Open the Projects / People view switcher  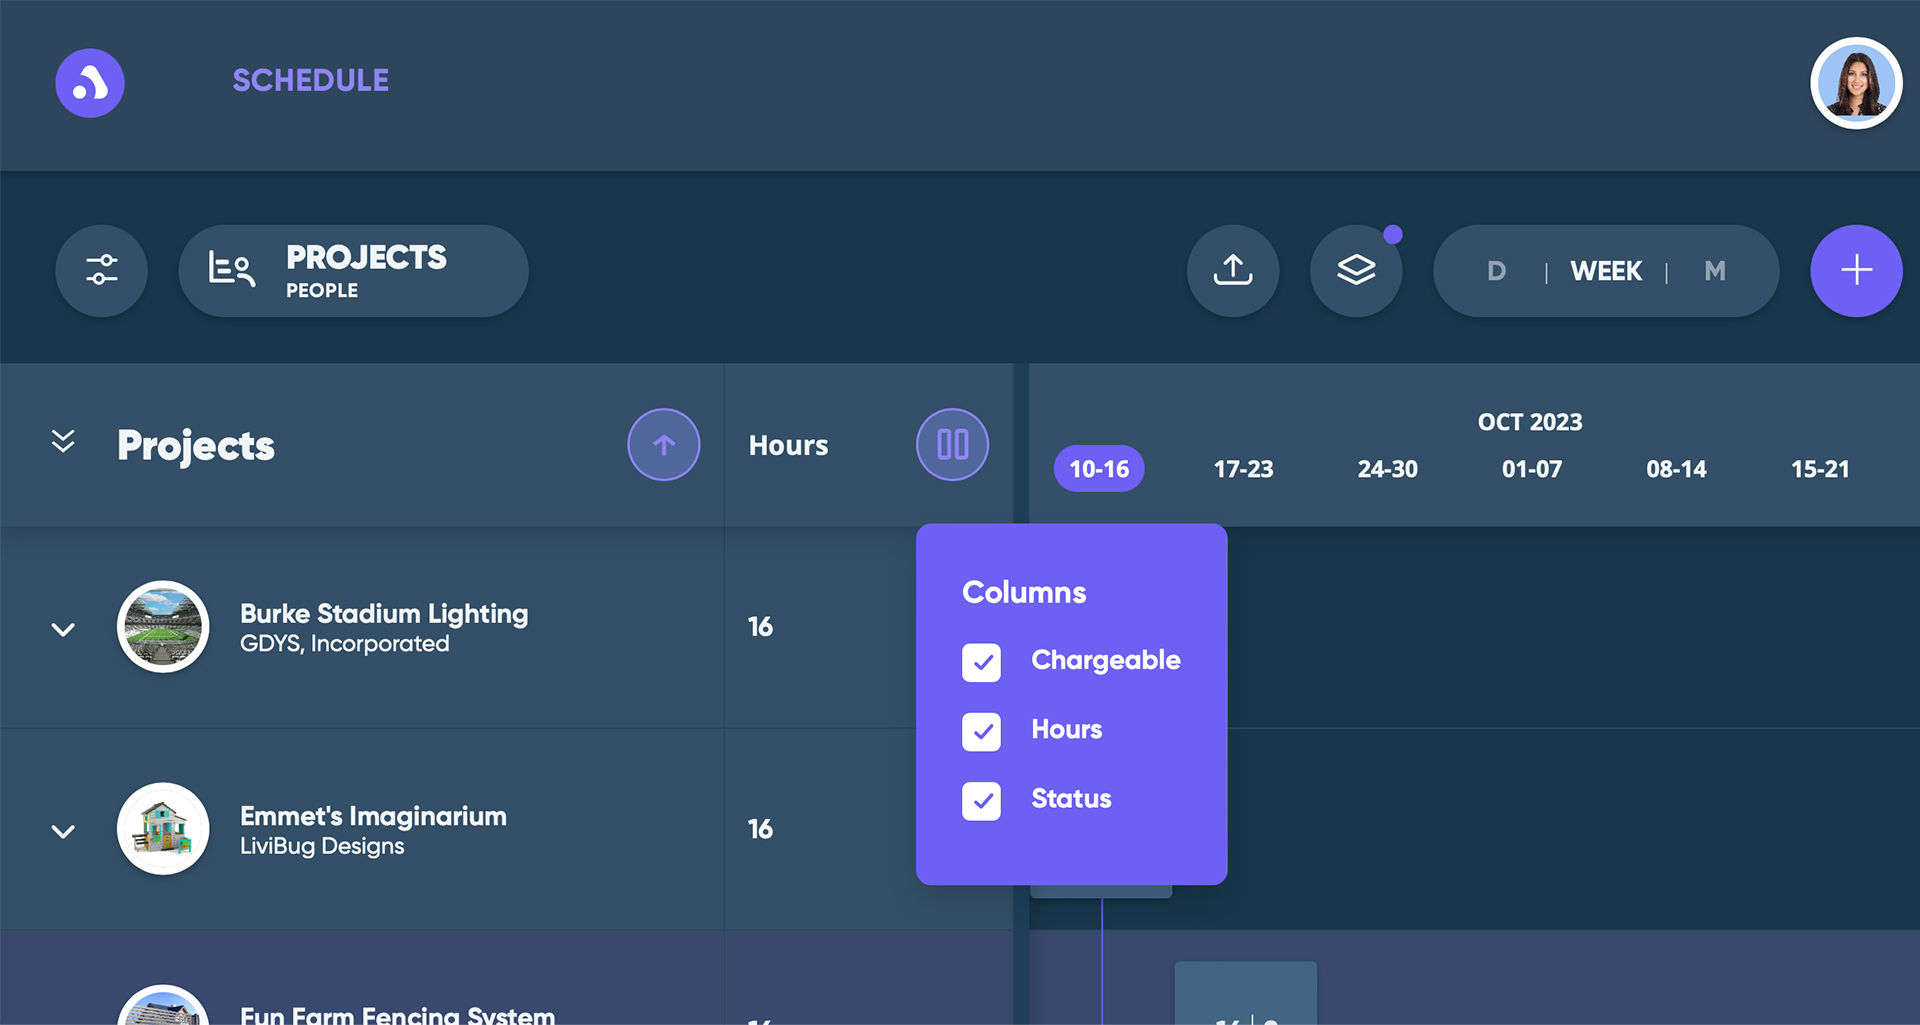353,270
